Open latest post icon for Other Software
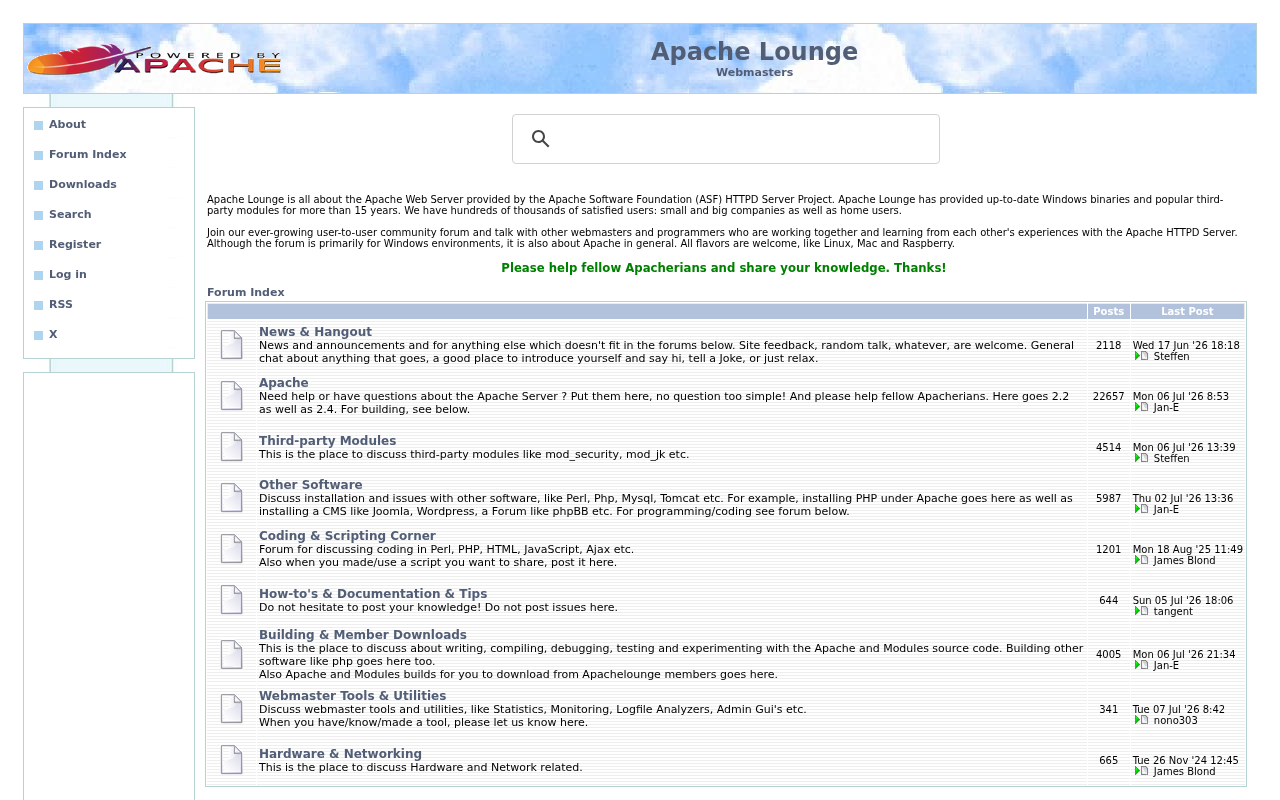 [x=1141, y=509]
